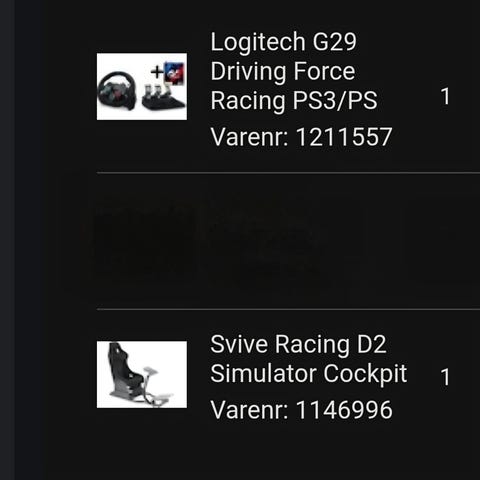
Task: Click the plus sign in Logitech thumbnail
Action: [157, 73]
